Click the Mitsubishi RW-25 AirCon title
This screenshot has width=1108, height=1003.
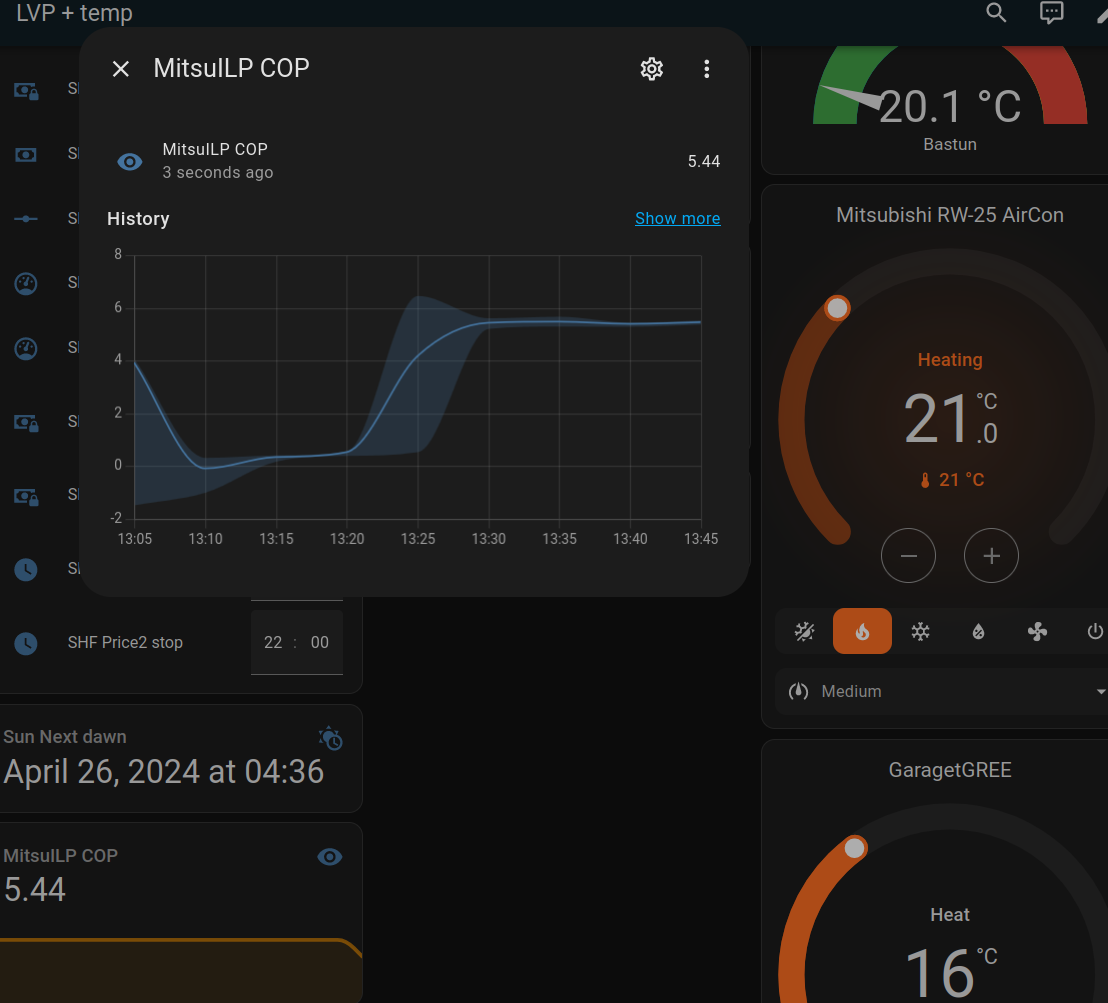(950, 215)
